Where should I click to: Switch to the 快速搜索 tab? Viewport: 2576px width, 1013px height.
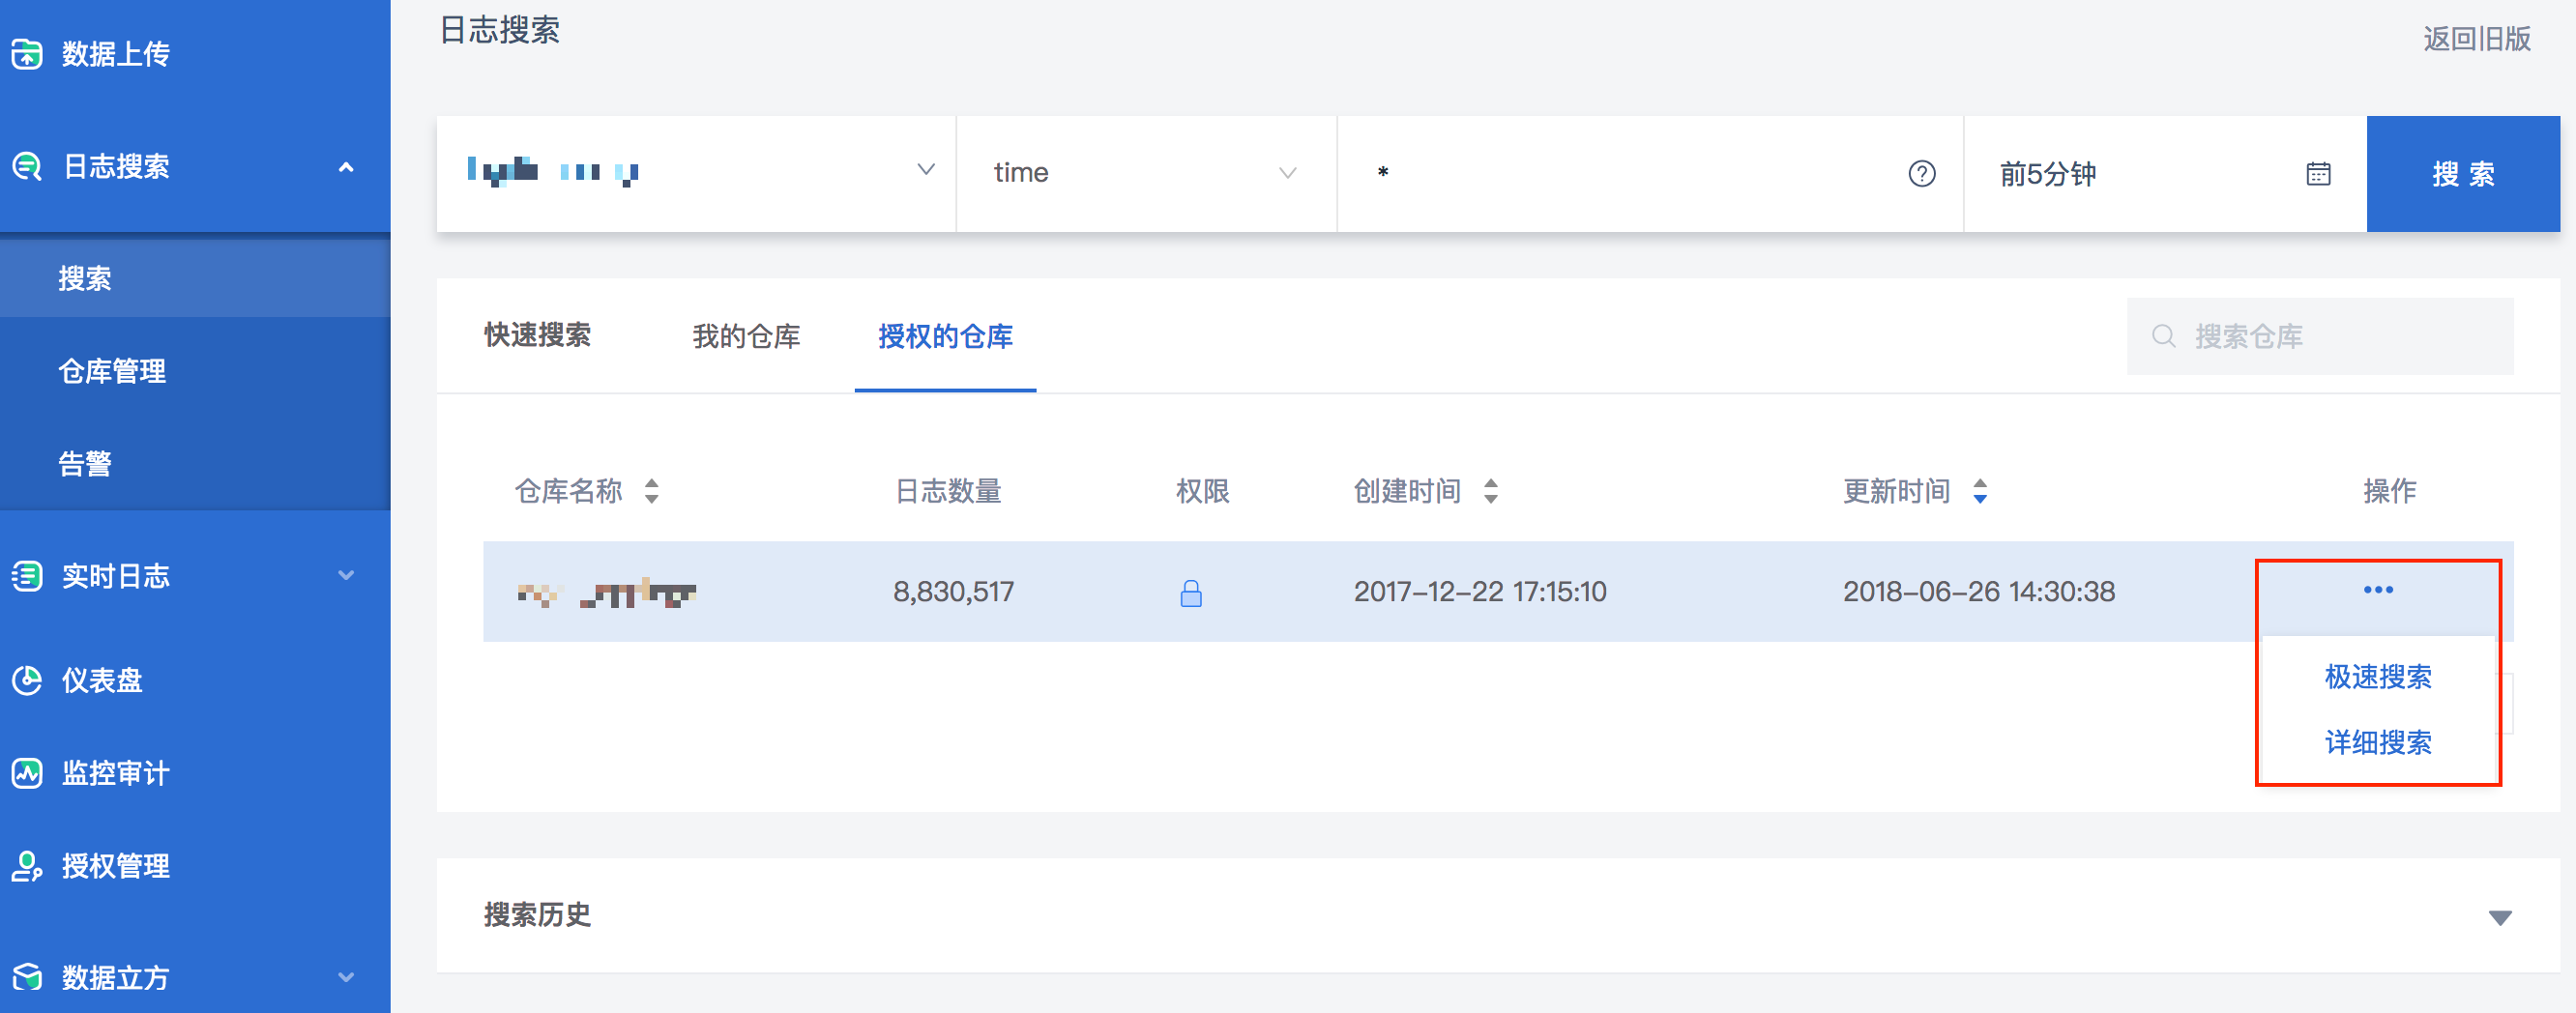pos(538,336)
